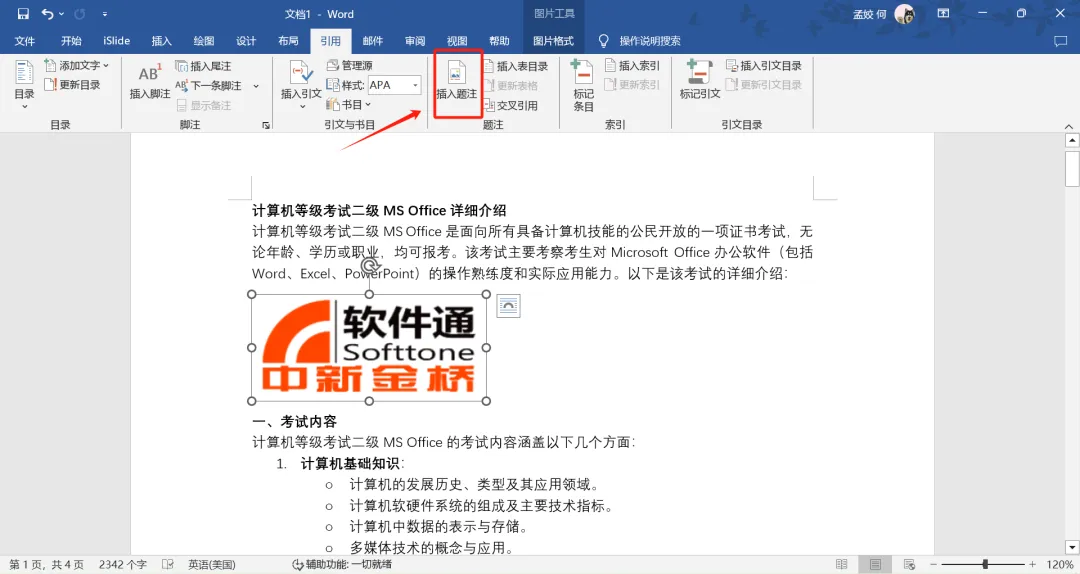This screenshot has height=574, width=1080.
Task: Select the Softtone logo picture
Action: tap(369, 347)
